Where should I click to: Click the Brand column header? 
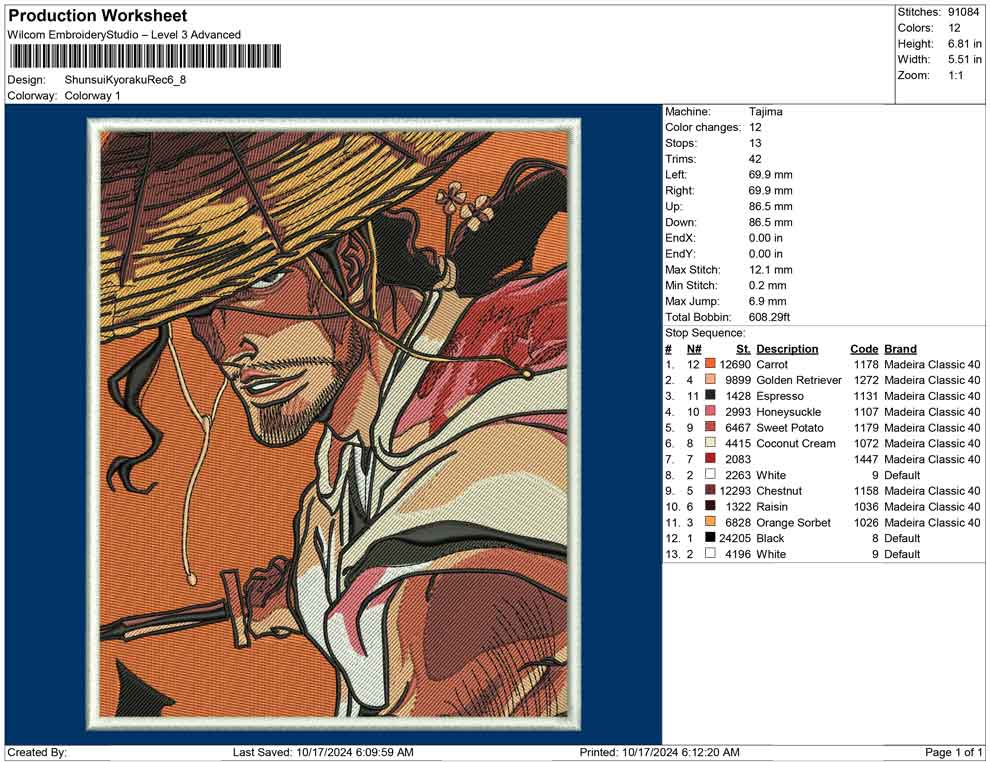[900, 349]
